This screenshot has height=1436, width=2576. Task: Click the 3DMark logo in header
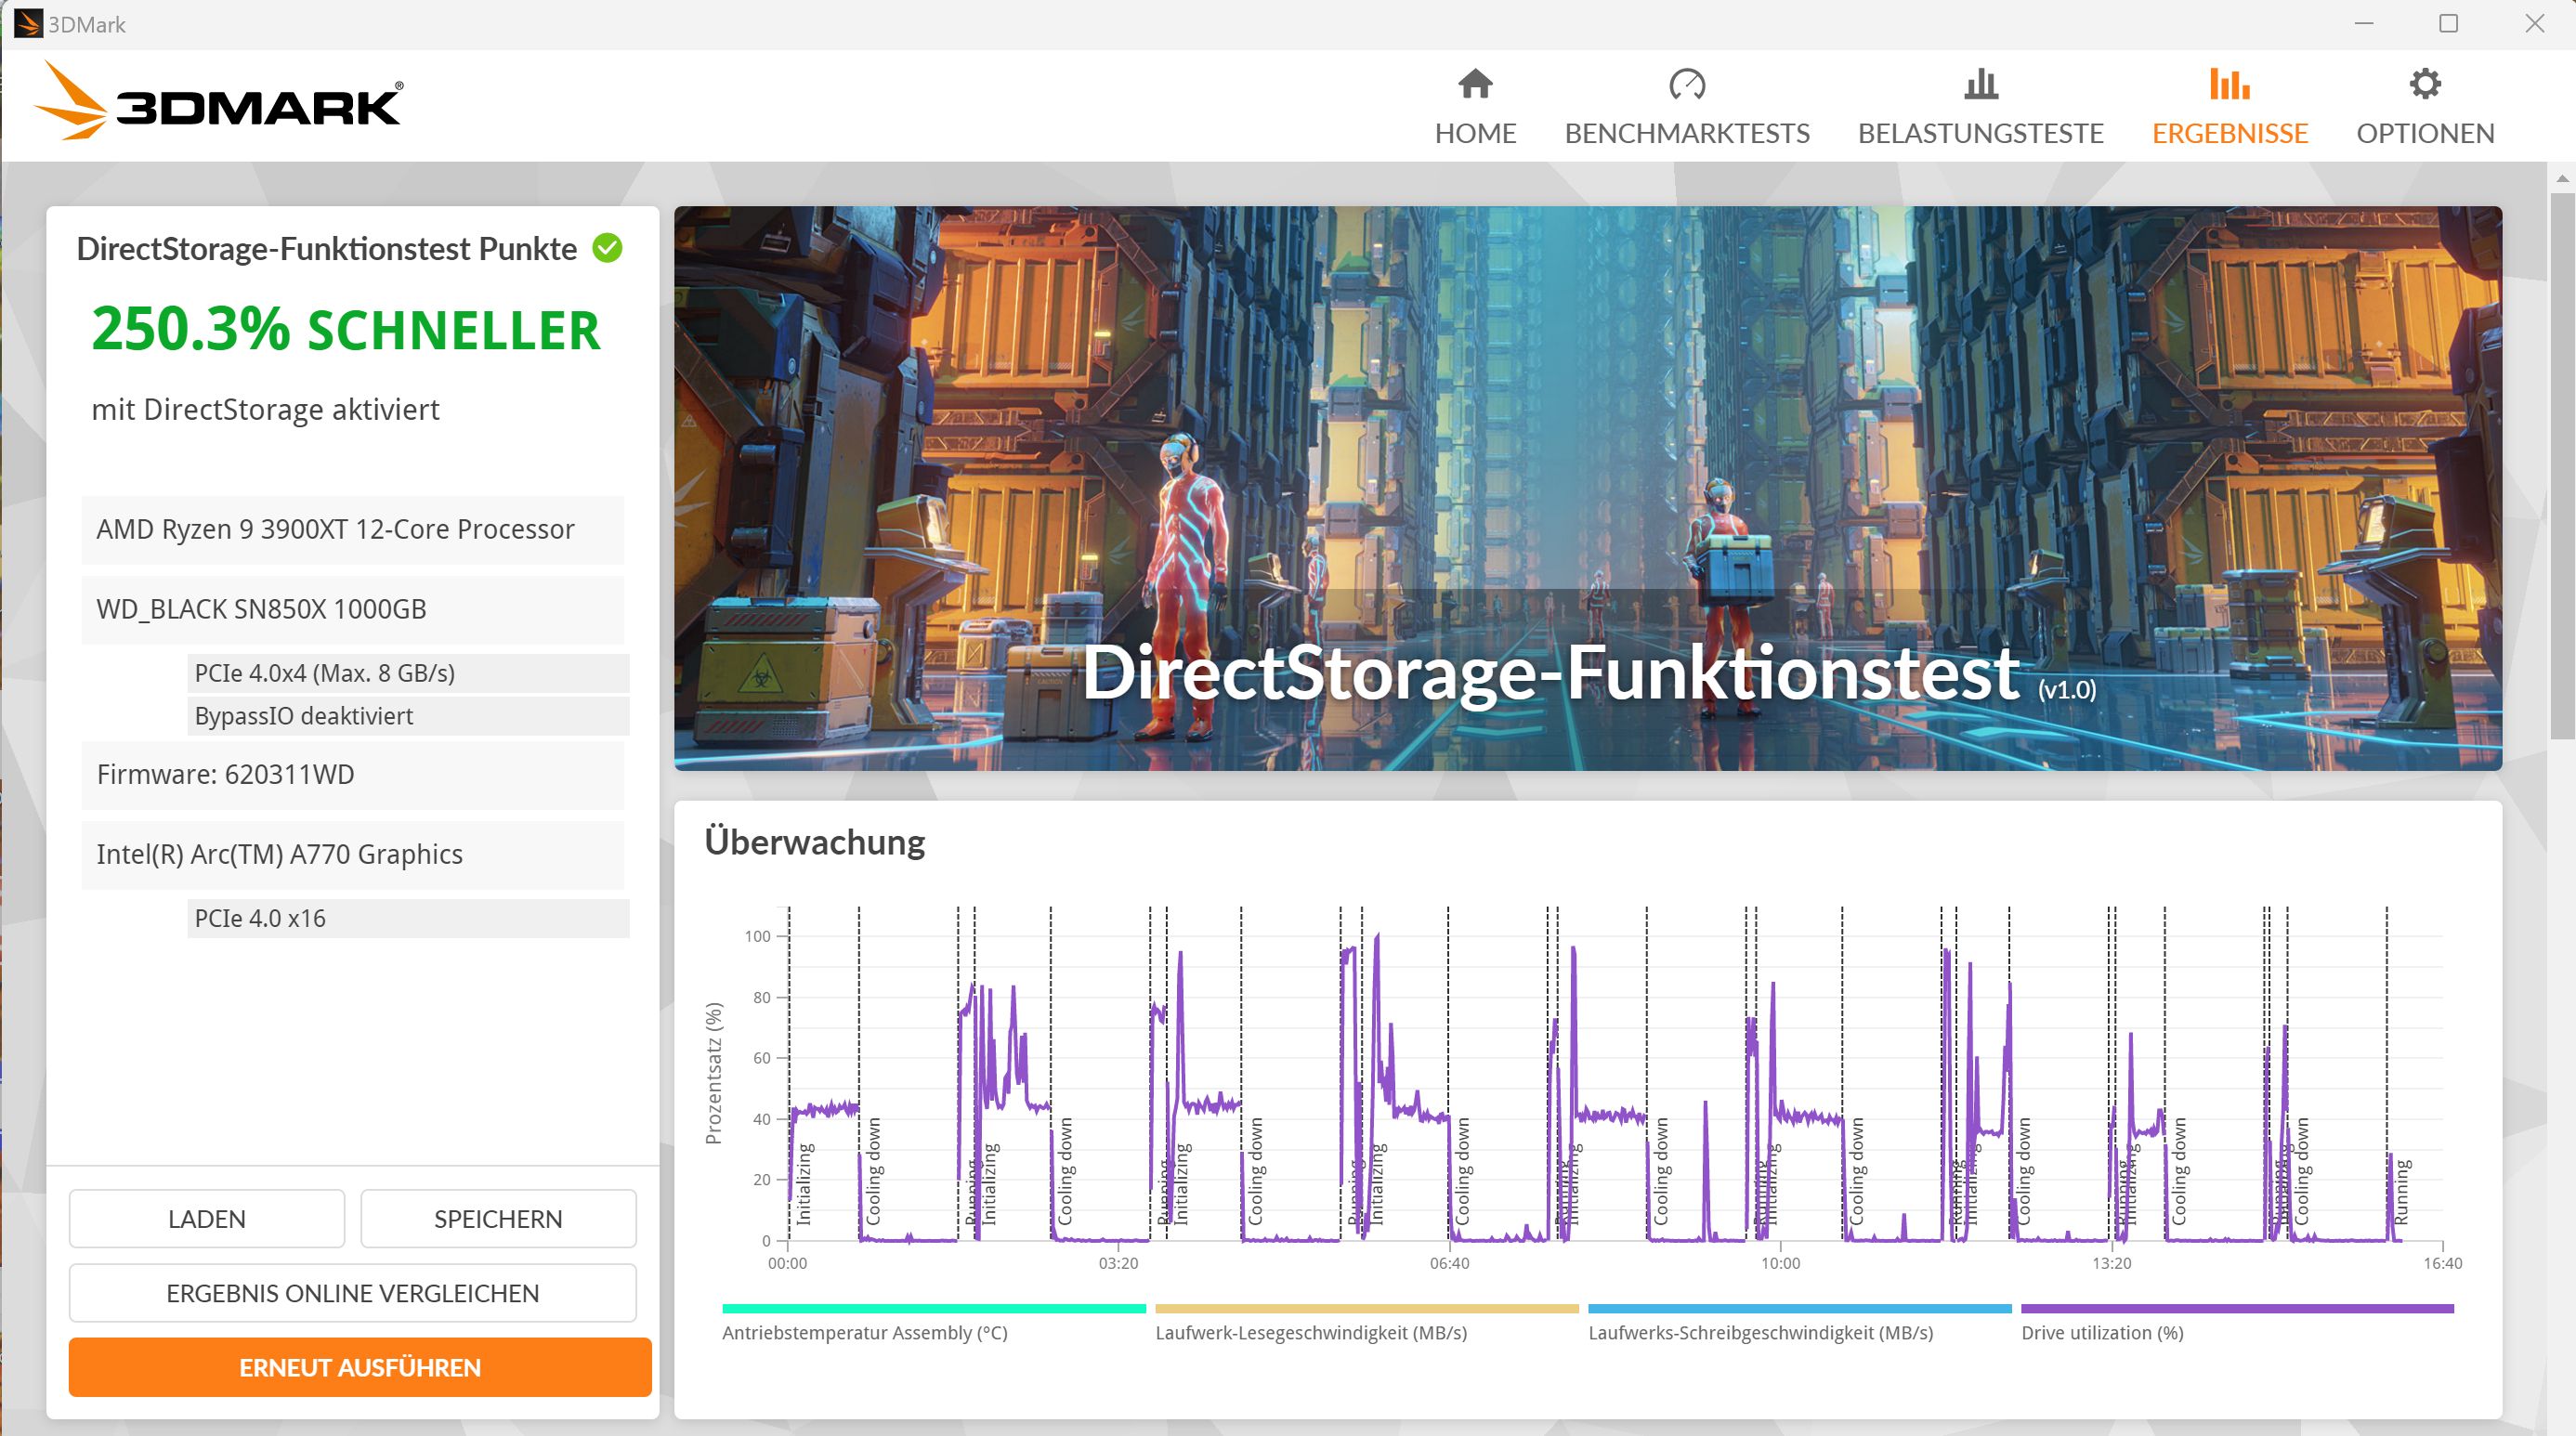pyautogui.click(x=219, y=102)
